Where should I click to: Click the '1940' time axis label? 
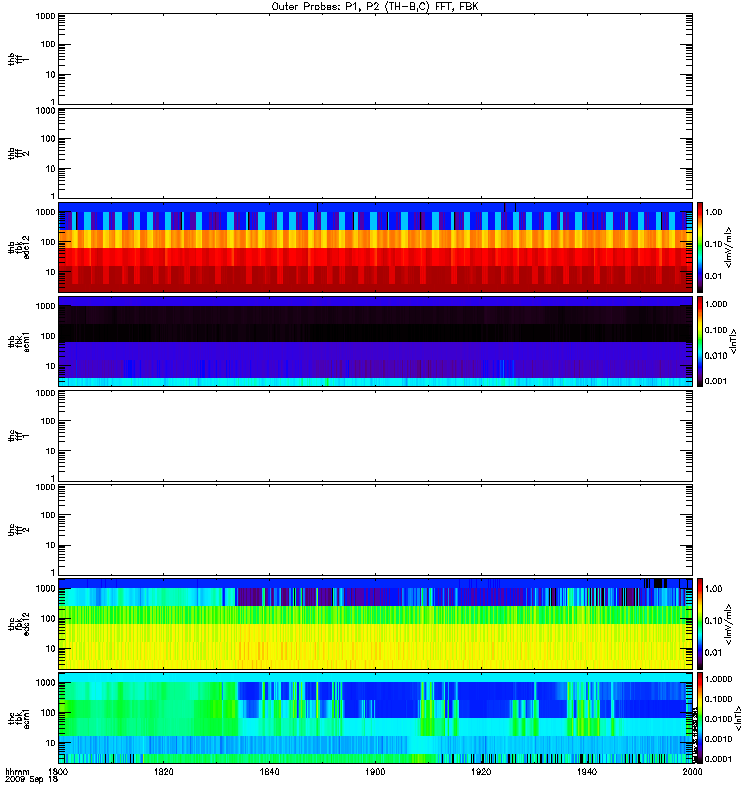coord(587,772)
